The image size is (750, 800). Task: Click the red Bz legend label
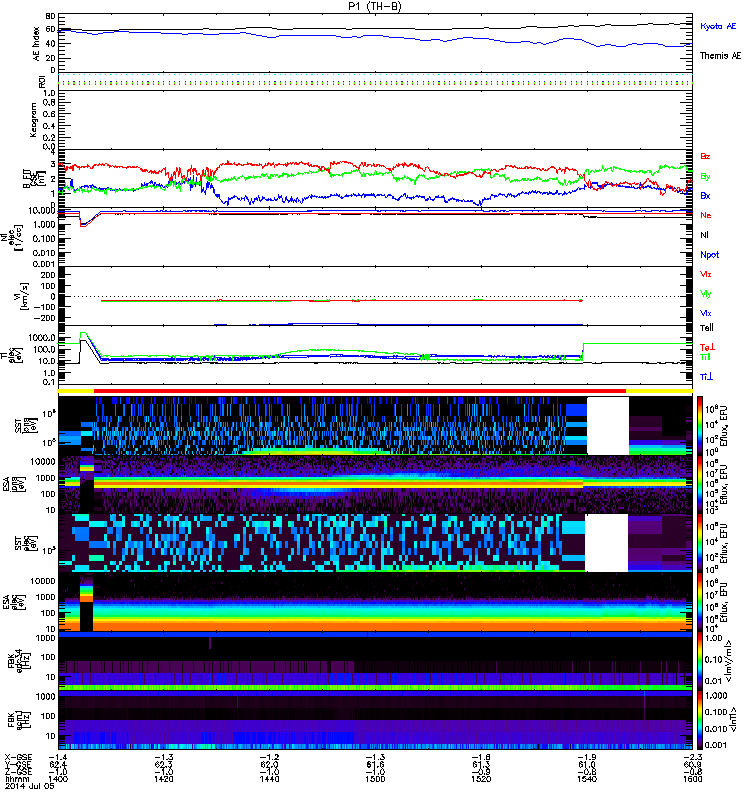click(x=705, y=156)
